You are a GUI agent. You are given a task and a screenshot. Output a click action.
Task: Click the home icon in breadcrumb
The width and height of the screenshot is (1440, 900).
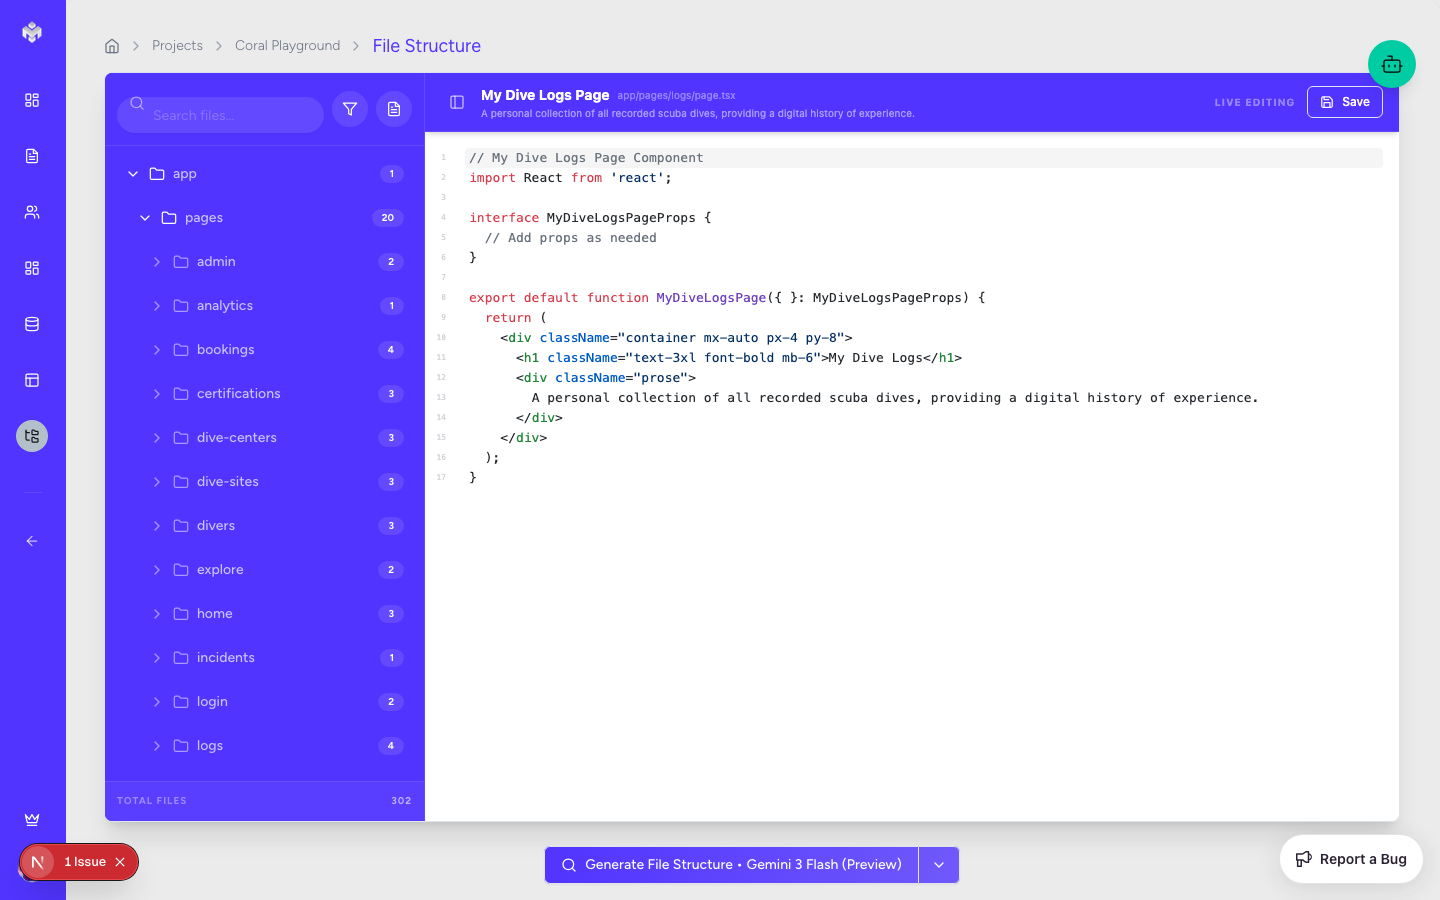tap(112, 46)
